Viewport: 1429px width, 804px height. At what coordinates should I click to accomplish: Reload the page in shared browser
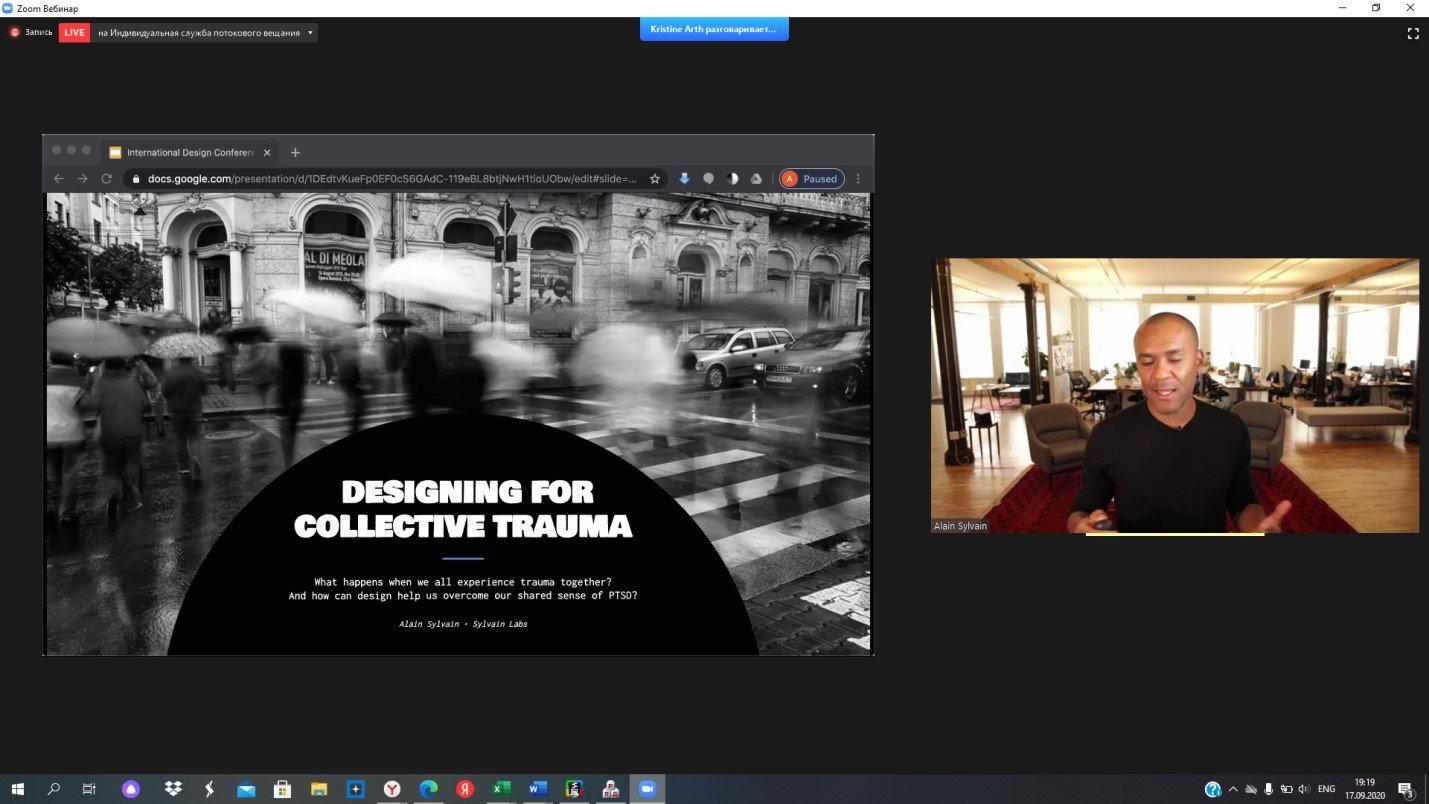pyautogui.click(x=107, y=179)
